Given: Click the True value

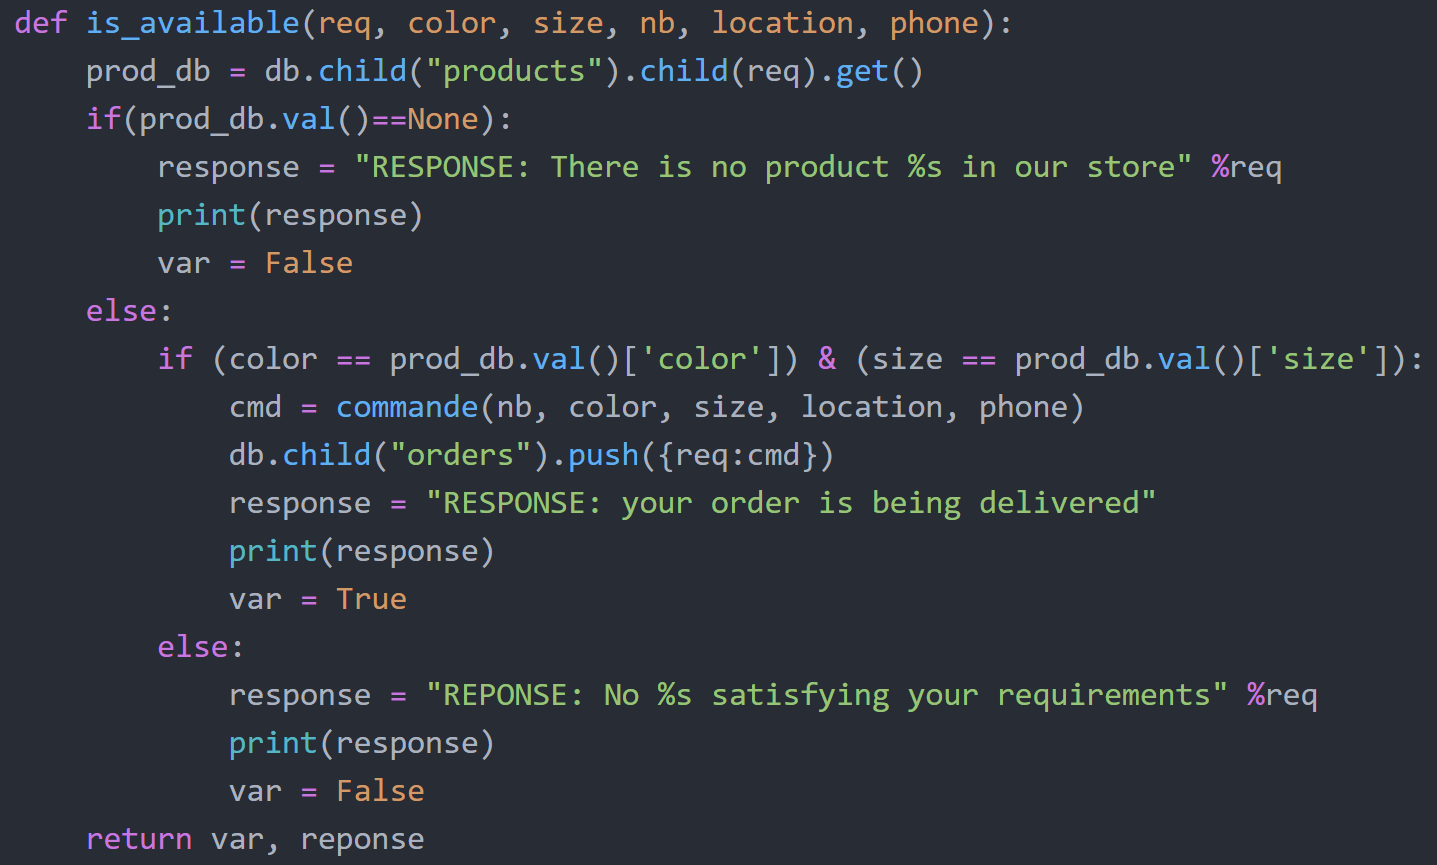Looking at the screenshot, I should 371,599.
